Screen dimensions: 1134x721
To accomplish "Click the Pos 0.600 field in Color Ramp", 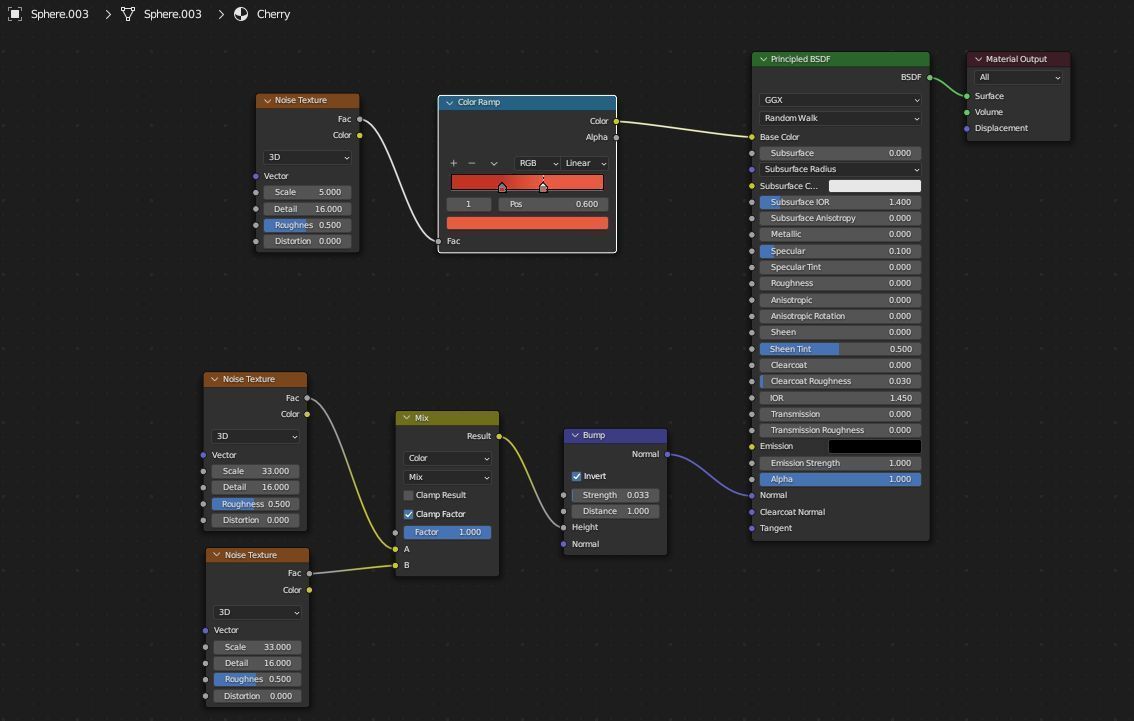I will click(553, 205).
